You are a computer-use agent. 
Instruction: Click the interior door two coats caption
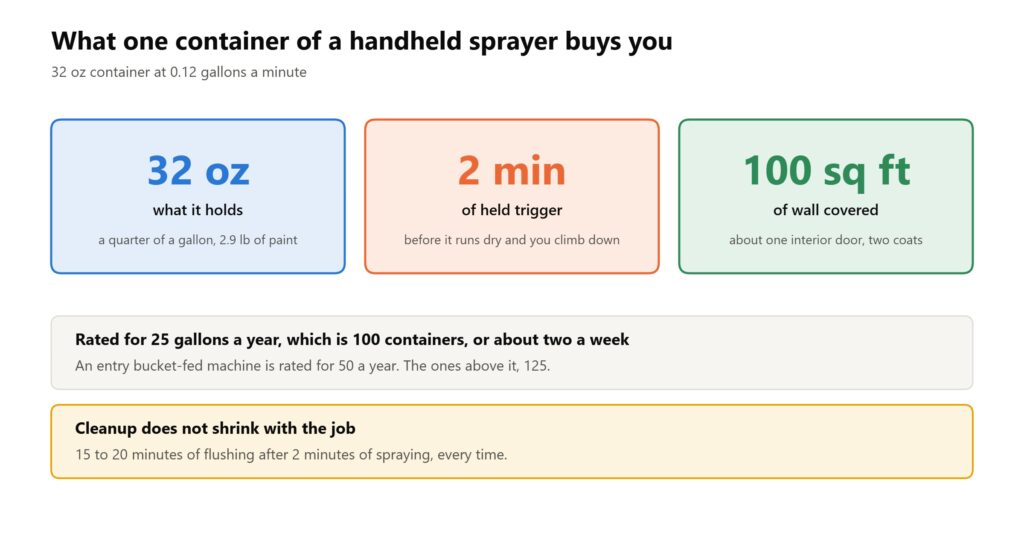tap(826, 240)
